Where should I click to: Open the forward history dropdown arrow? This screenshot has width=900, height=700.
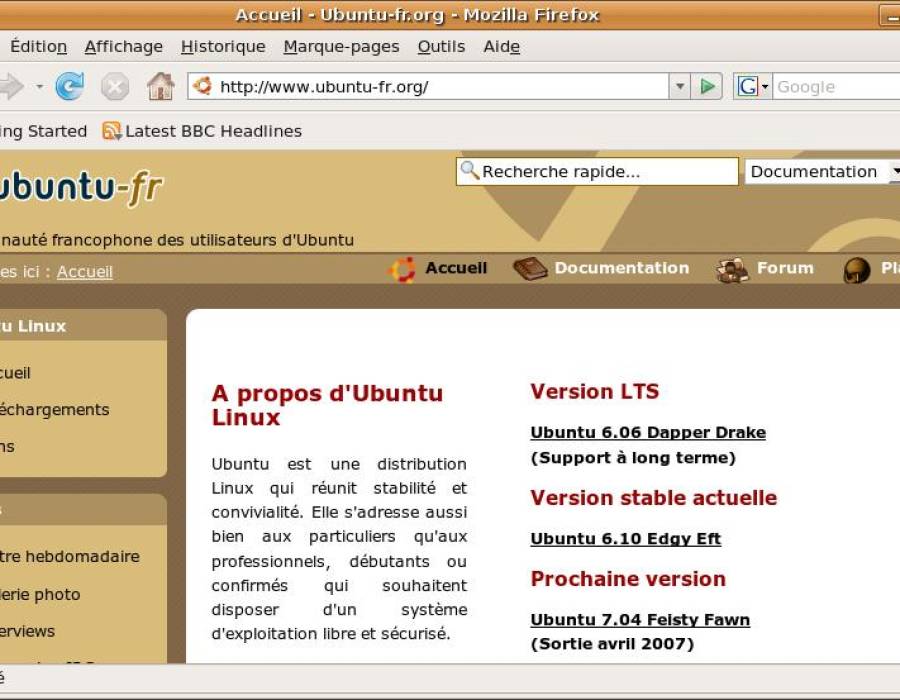40,87
